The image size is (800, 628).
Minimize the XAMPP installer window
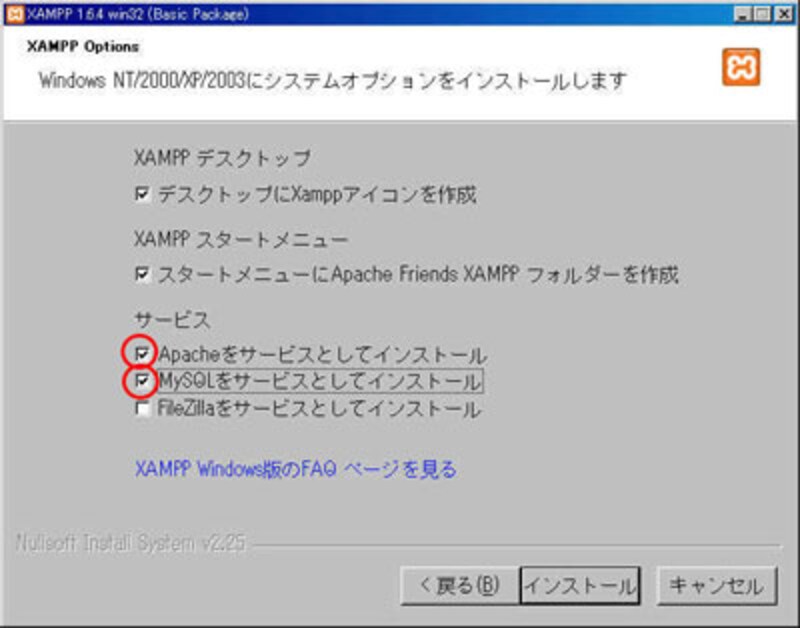tap(742, 14)
